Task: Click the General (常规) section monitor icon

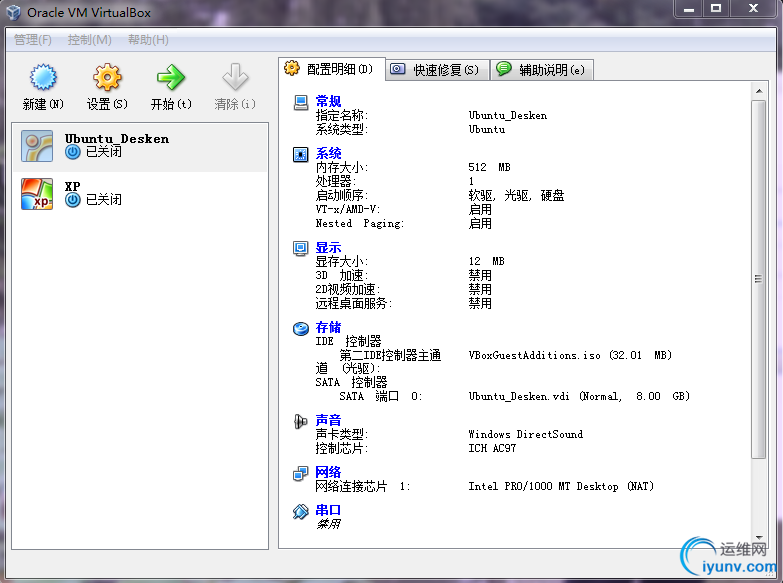Action: (x=301, y=102)
